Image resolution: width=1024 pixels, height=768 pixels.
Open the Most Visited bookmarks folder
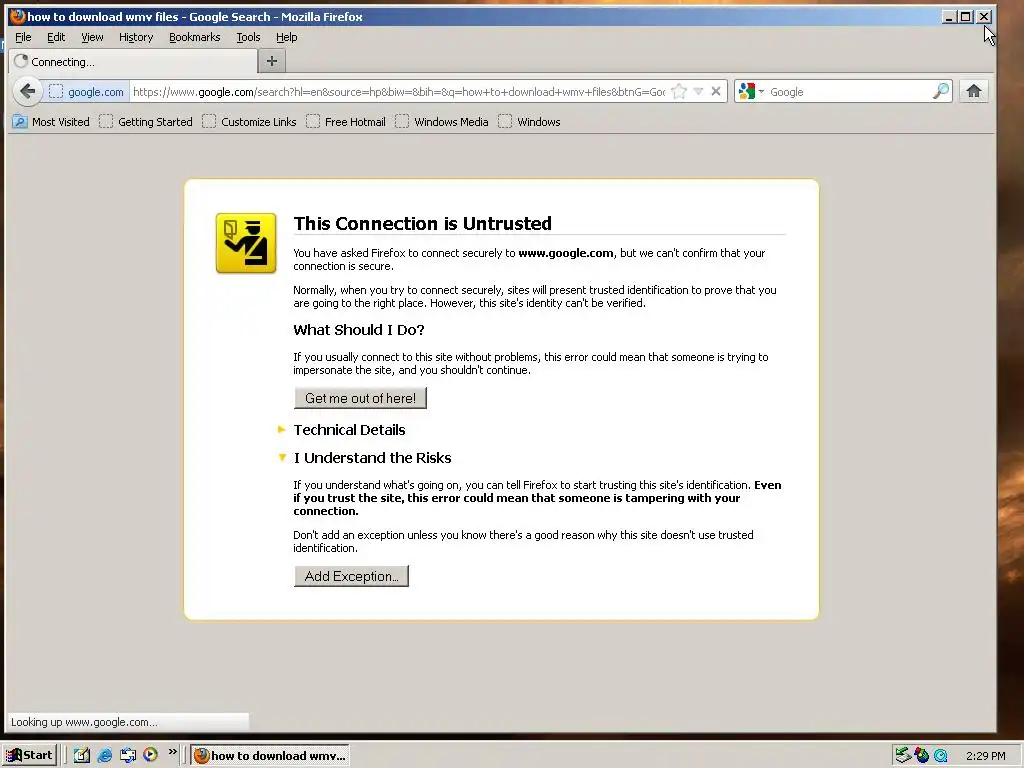coord(51,121)
